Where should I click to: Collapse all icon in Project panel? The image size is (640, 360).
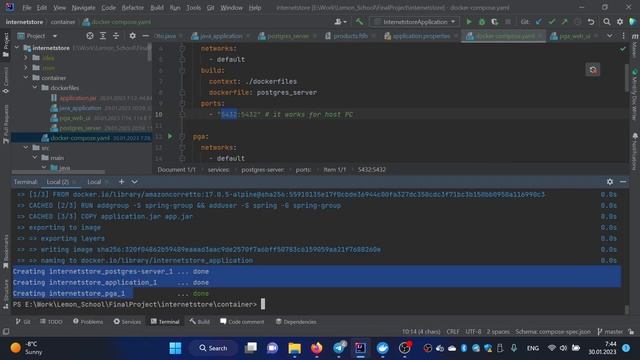[116, 36]
